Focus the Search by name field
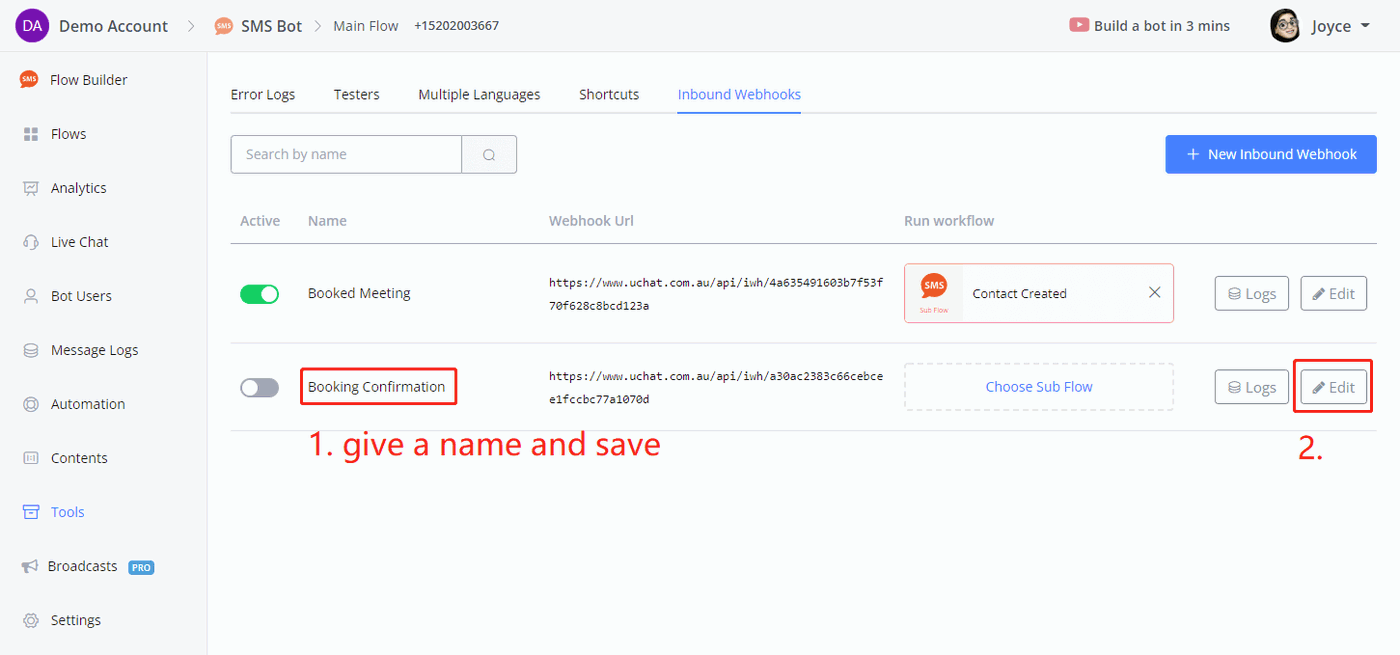Image resolution: width=1400 pixels, height=655 pixels. tap(346, 155)
